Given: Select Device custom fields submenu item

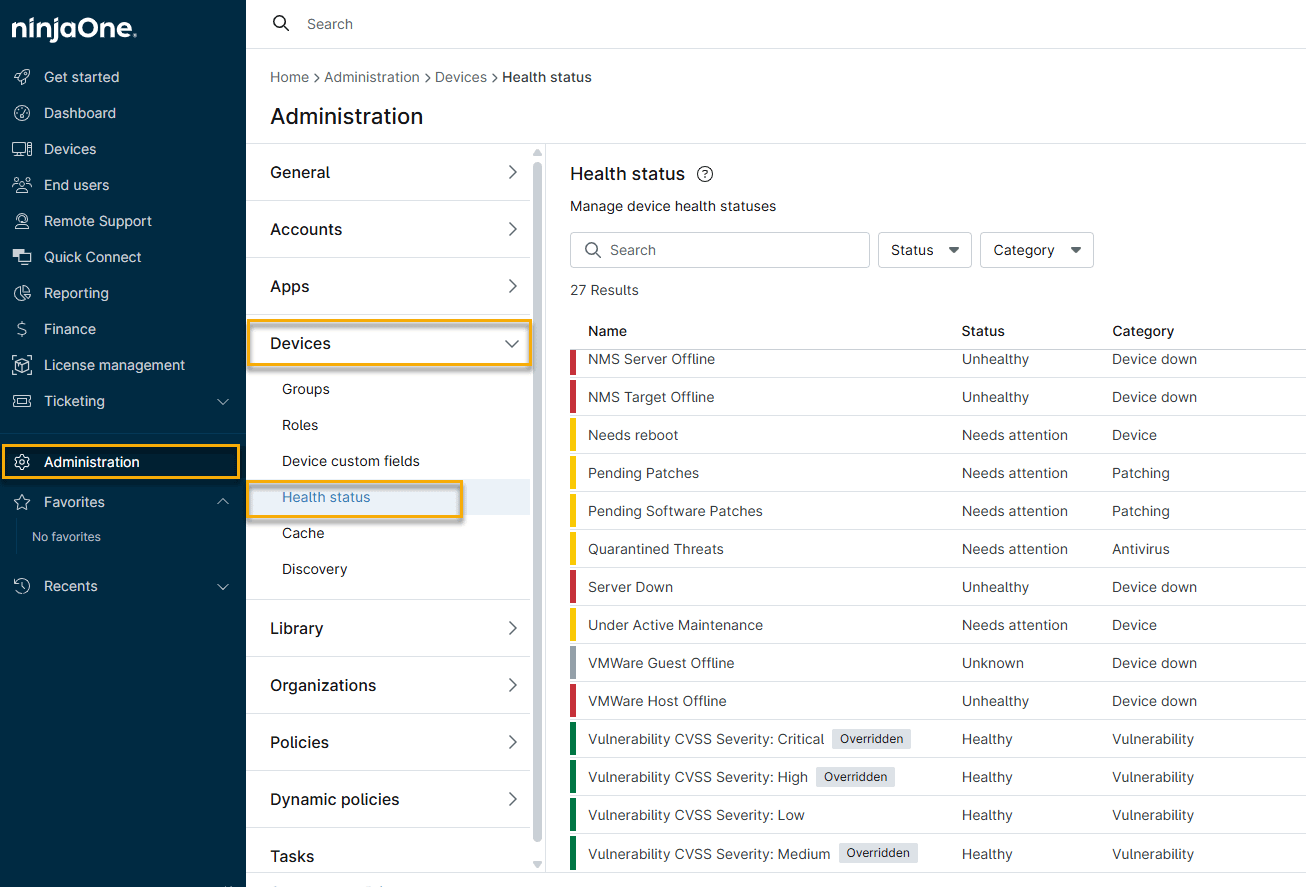Looking at the screenshot, I should pos(351,461).
